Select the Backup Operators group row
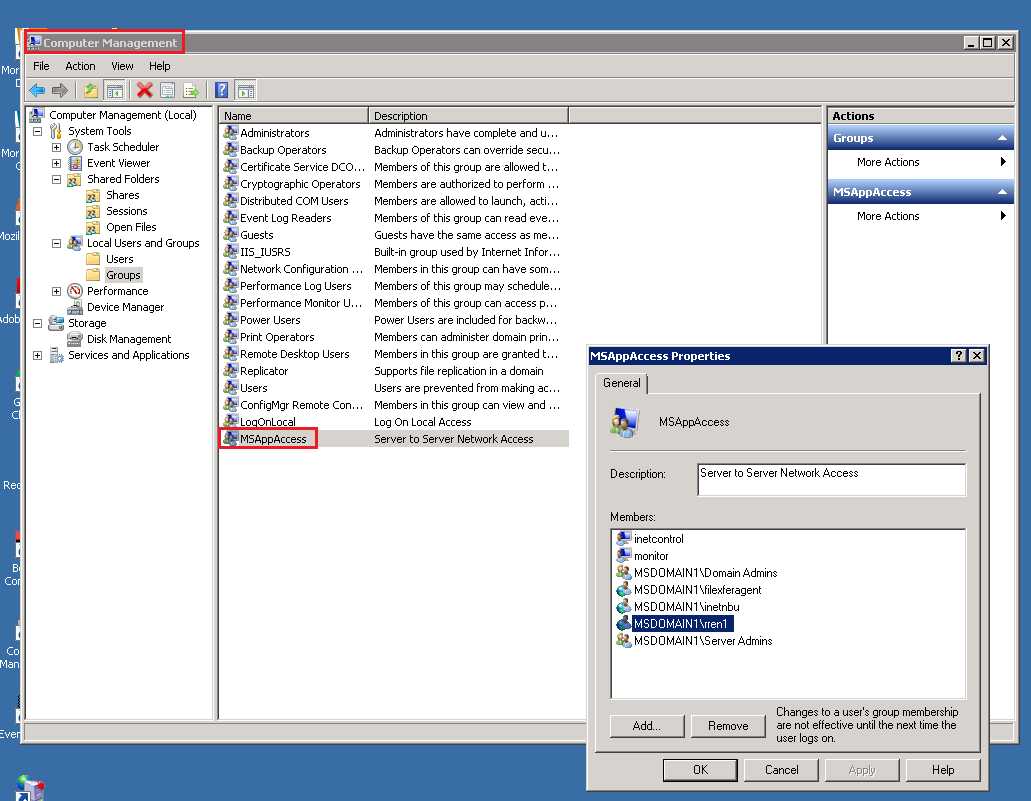The height and width of the screenshot is (801, 1031). tap(395, 150)
